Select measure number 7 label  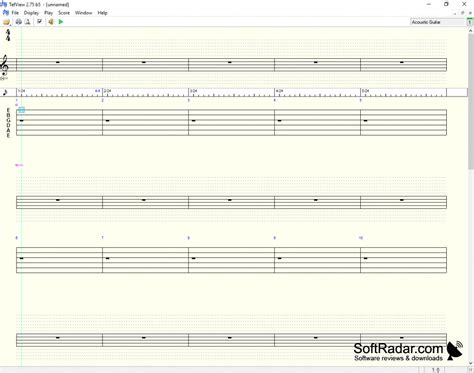point(103,238)
